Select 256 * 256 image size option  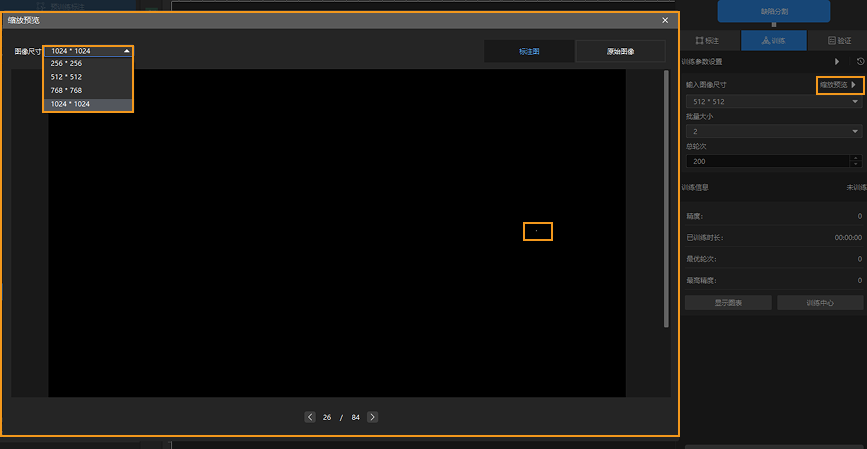(x=88, y=63)
